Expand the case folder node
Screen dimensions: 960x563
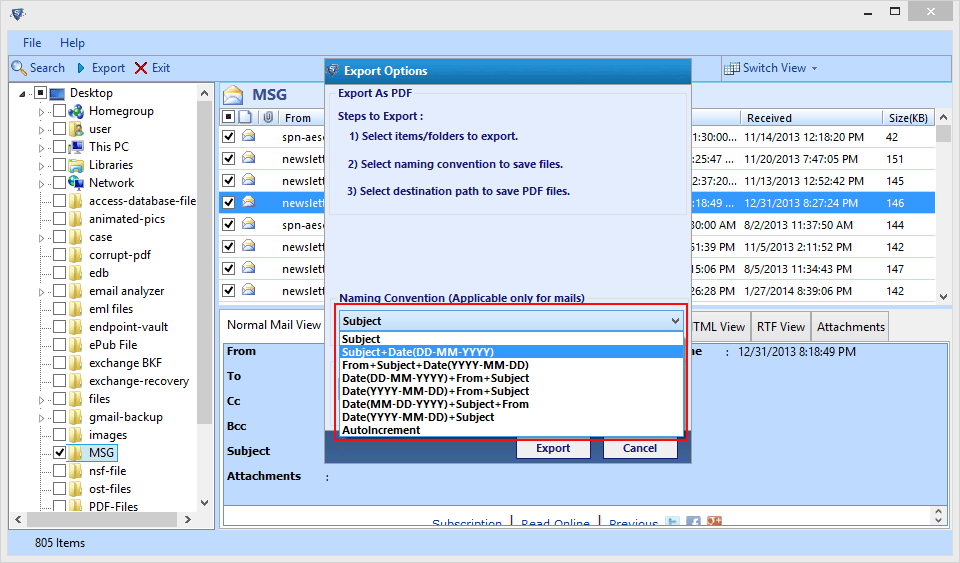pos(41,237)
